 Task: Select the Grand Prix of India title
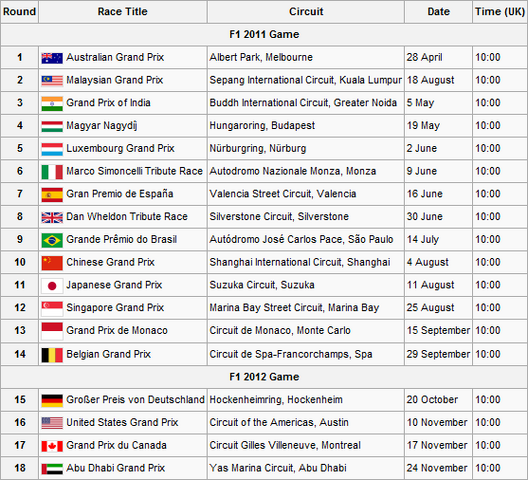pyautogui.click(x=108, y=103)
